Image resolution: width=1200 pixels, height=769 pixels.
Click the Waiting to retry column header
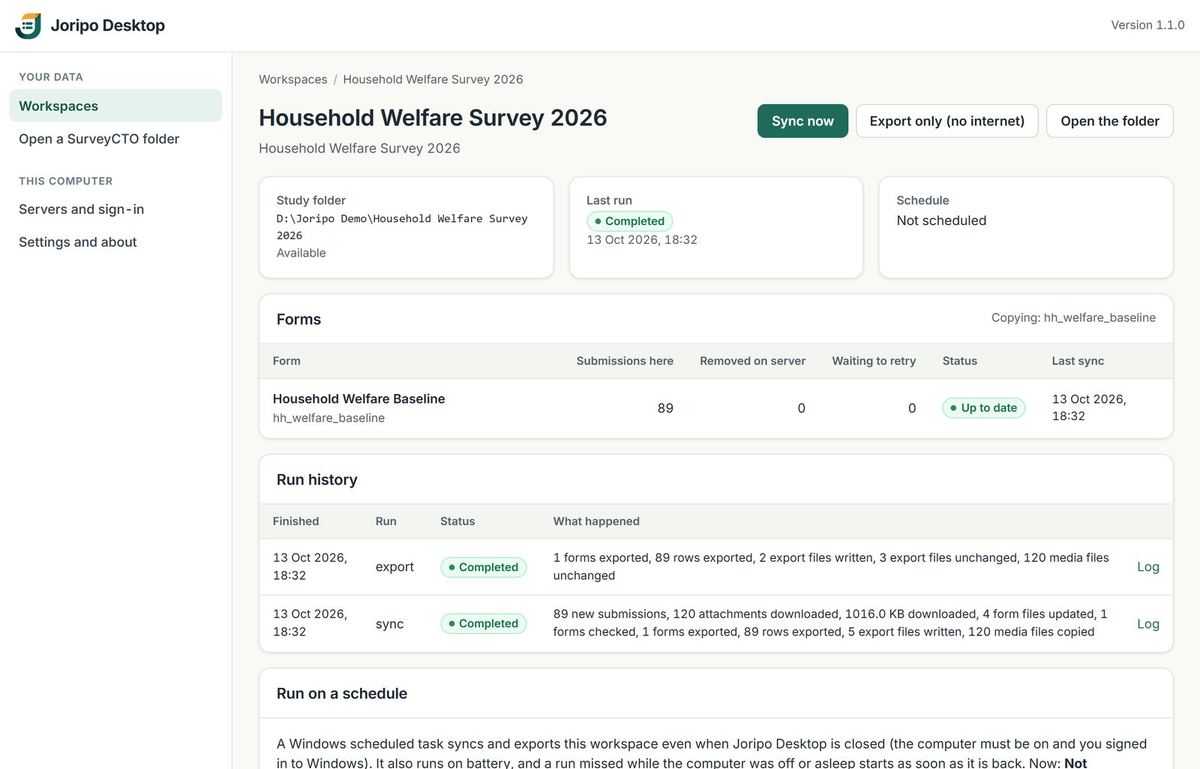pyautogui.click(x=874, y=361)
